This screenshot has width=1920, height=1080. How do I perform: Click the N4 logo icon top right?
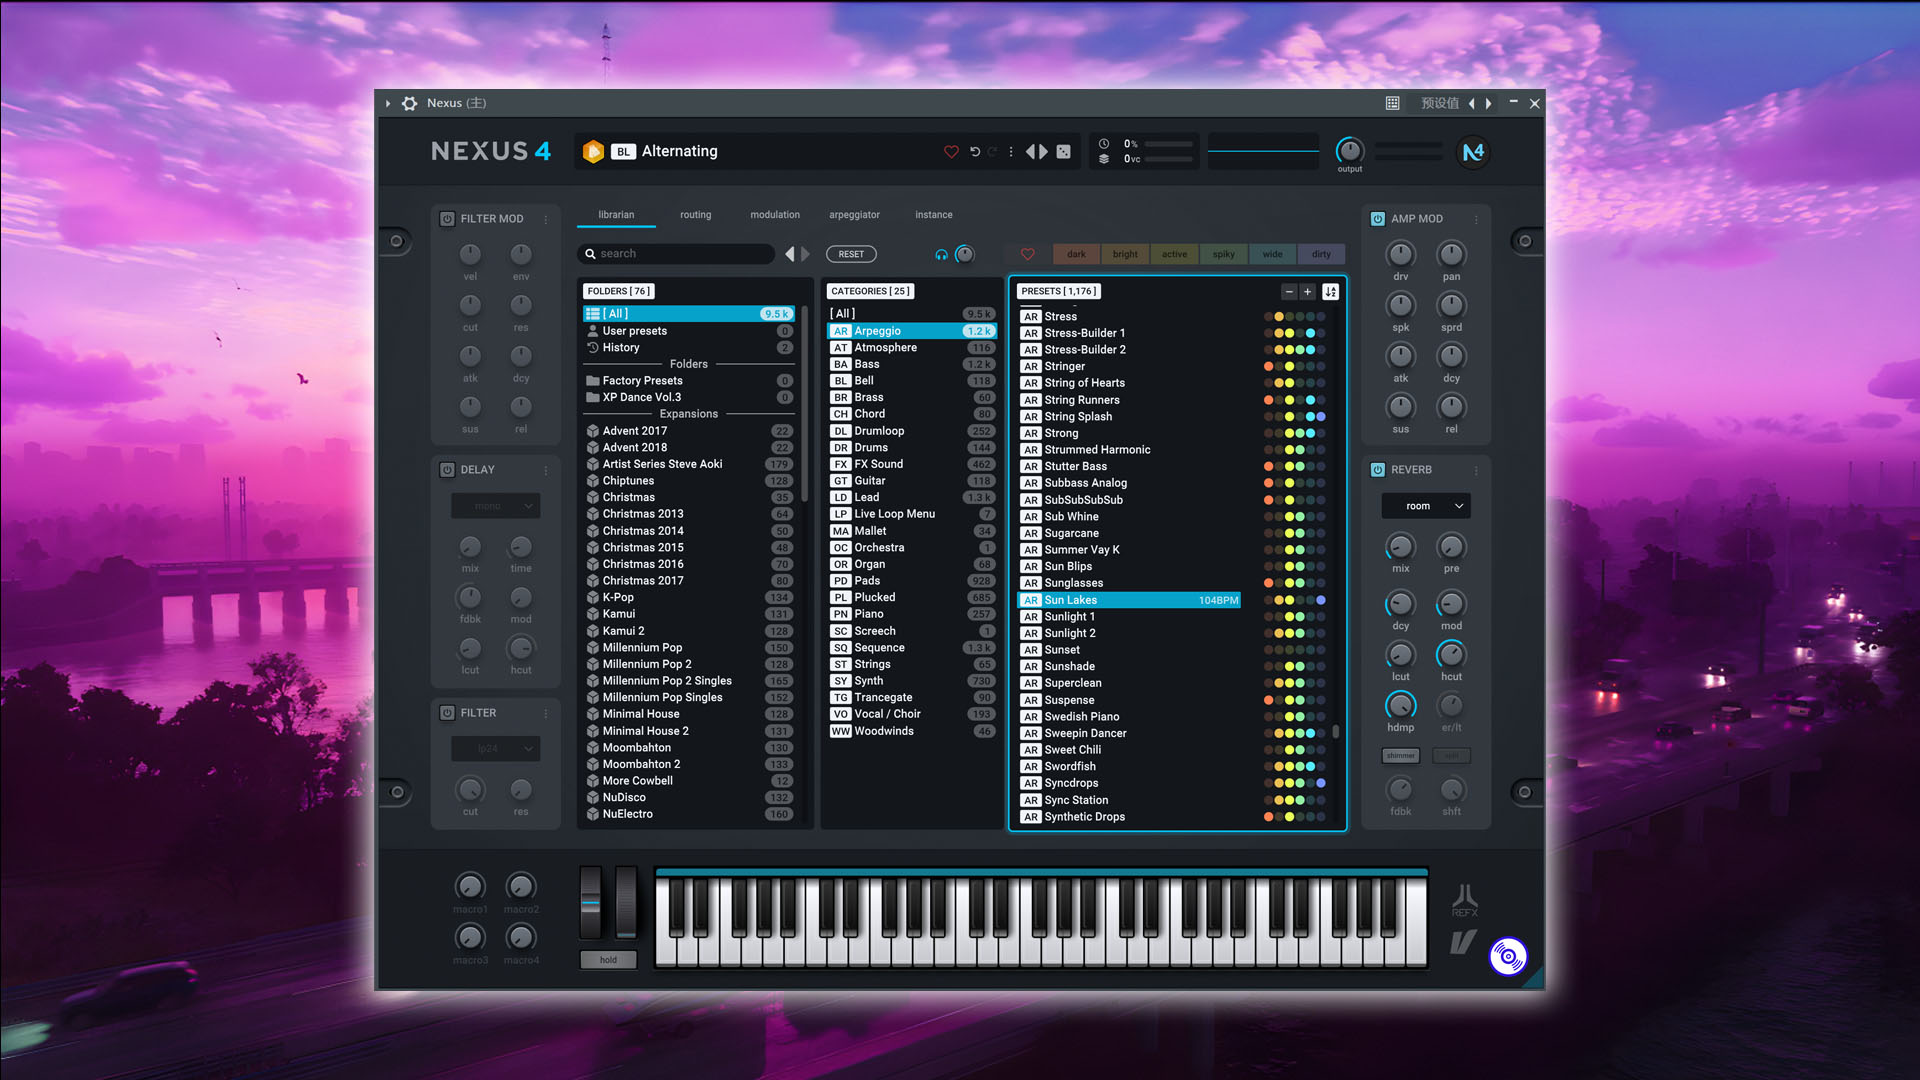click(x=1473, y=152)
